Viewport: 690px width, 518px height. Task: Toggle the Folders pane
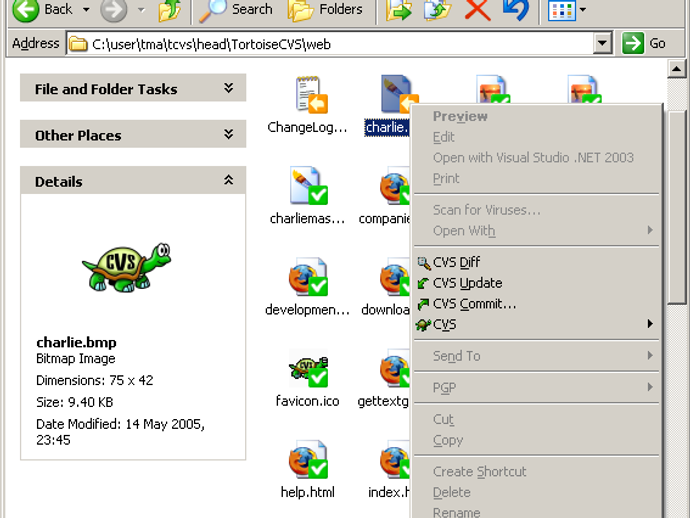[325, 10]
